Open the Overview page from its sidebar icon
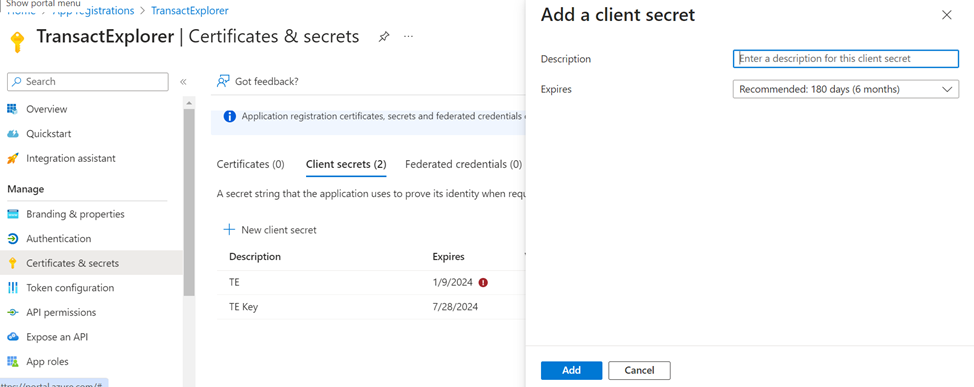 [12, 109]
